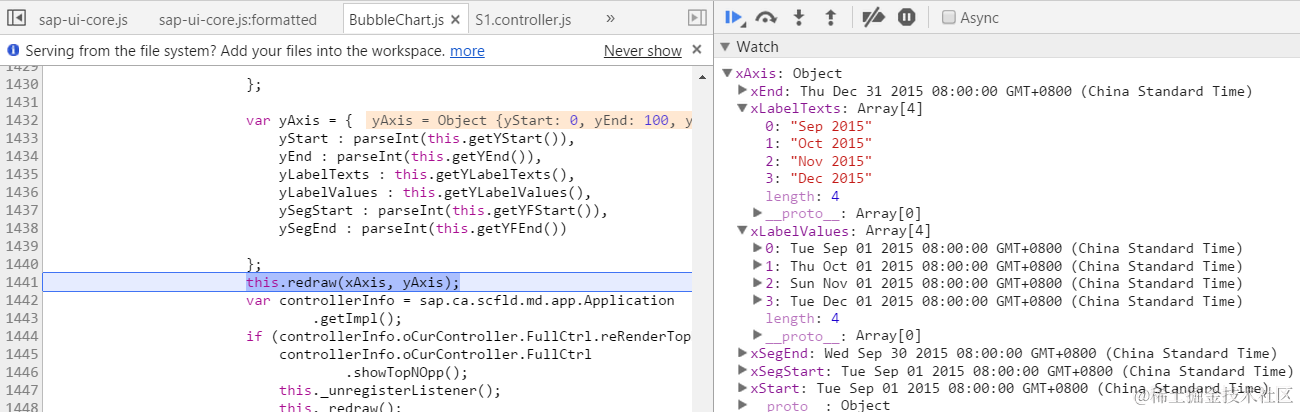
Task: Toggle pause on exceptions
Action: (x=906, y=17)
